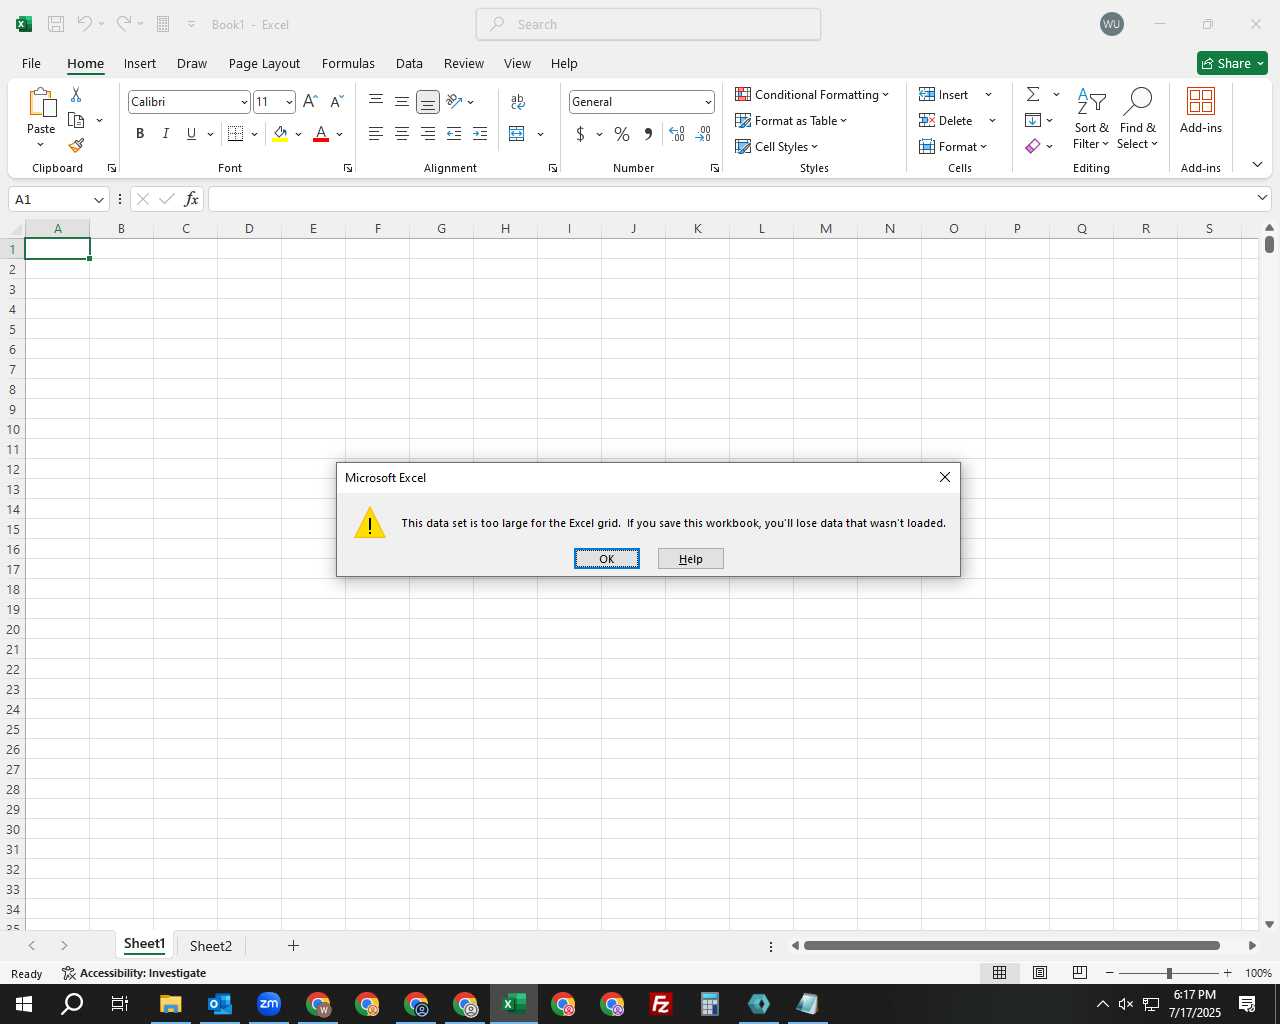Close the Microsoft Excel warning dialog
Screen dimensions: 1280x1024
[x=944, y=477]
